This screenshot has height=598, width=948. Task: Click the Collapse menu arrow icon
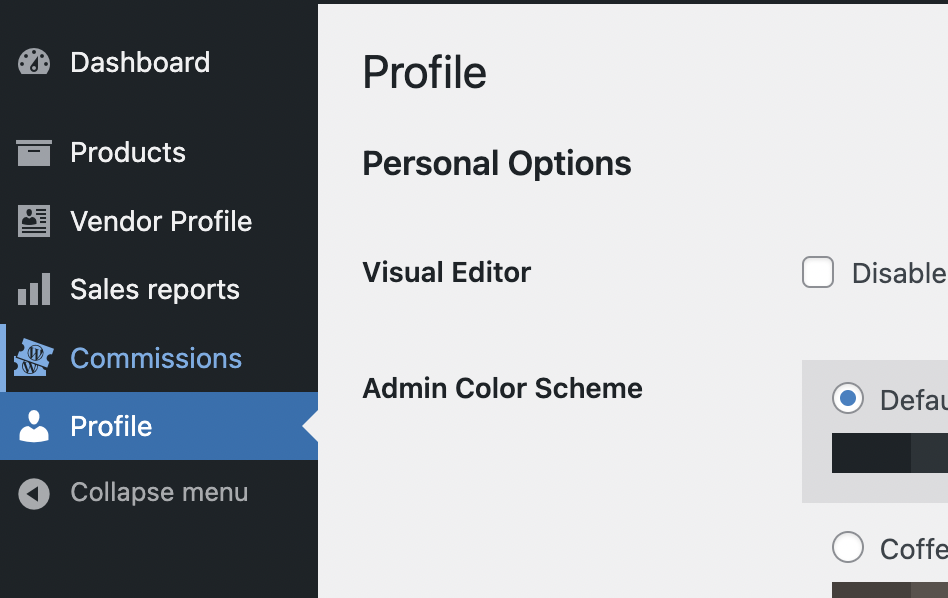(x=34, y=493)
